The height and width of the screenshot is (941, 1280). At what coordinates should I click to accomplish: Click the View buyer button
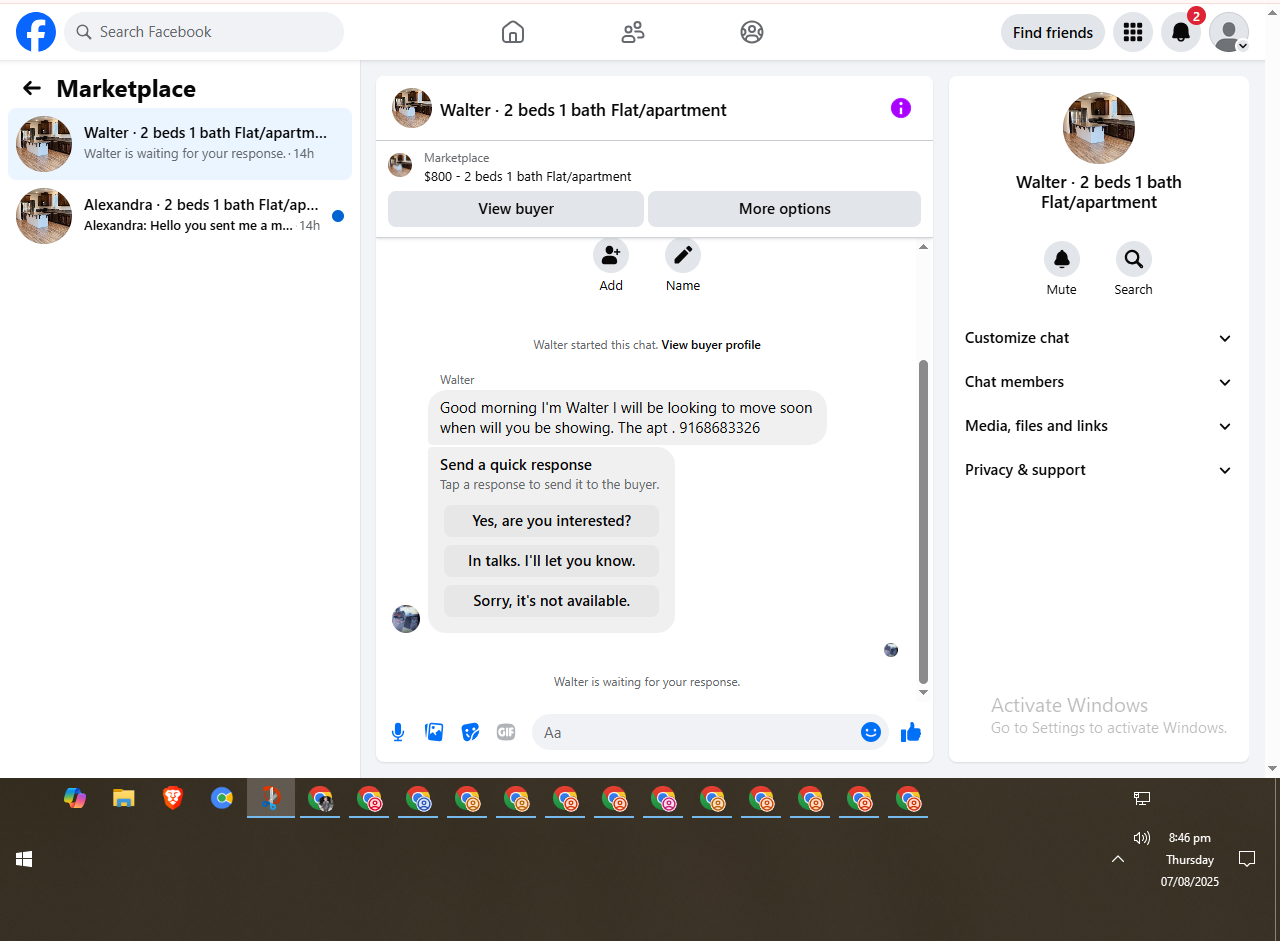pyautogui.click(x=516, y=209)
